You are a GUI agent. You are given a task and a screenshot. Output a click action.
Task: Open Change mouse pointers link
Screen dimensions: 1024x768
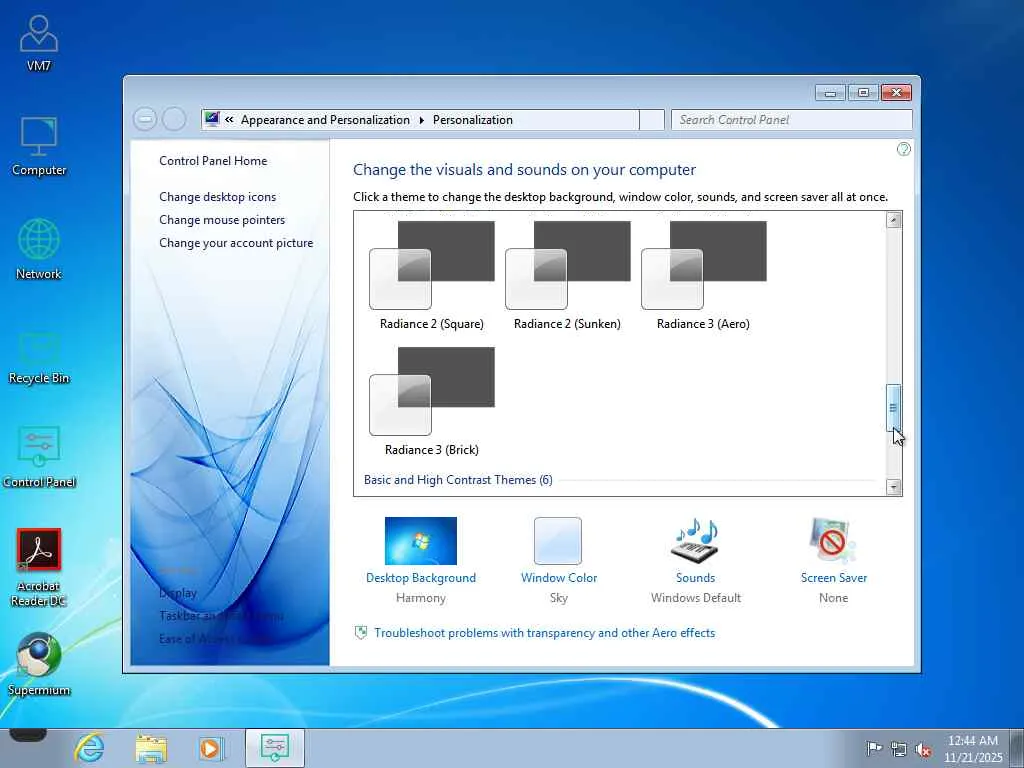(222, 219)
